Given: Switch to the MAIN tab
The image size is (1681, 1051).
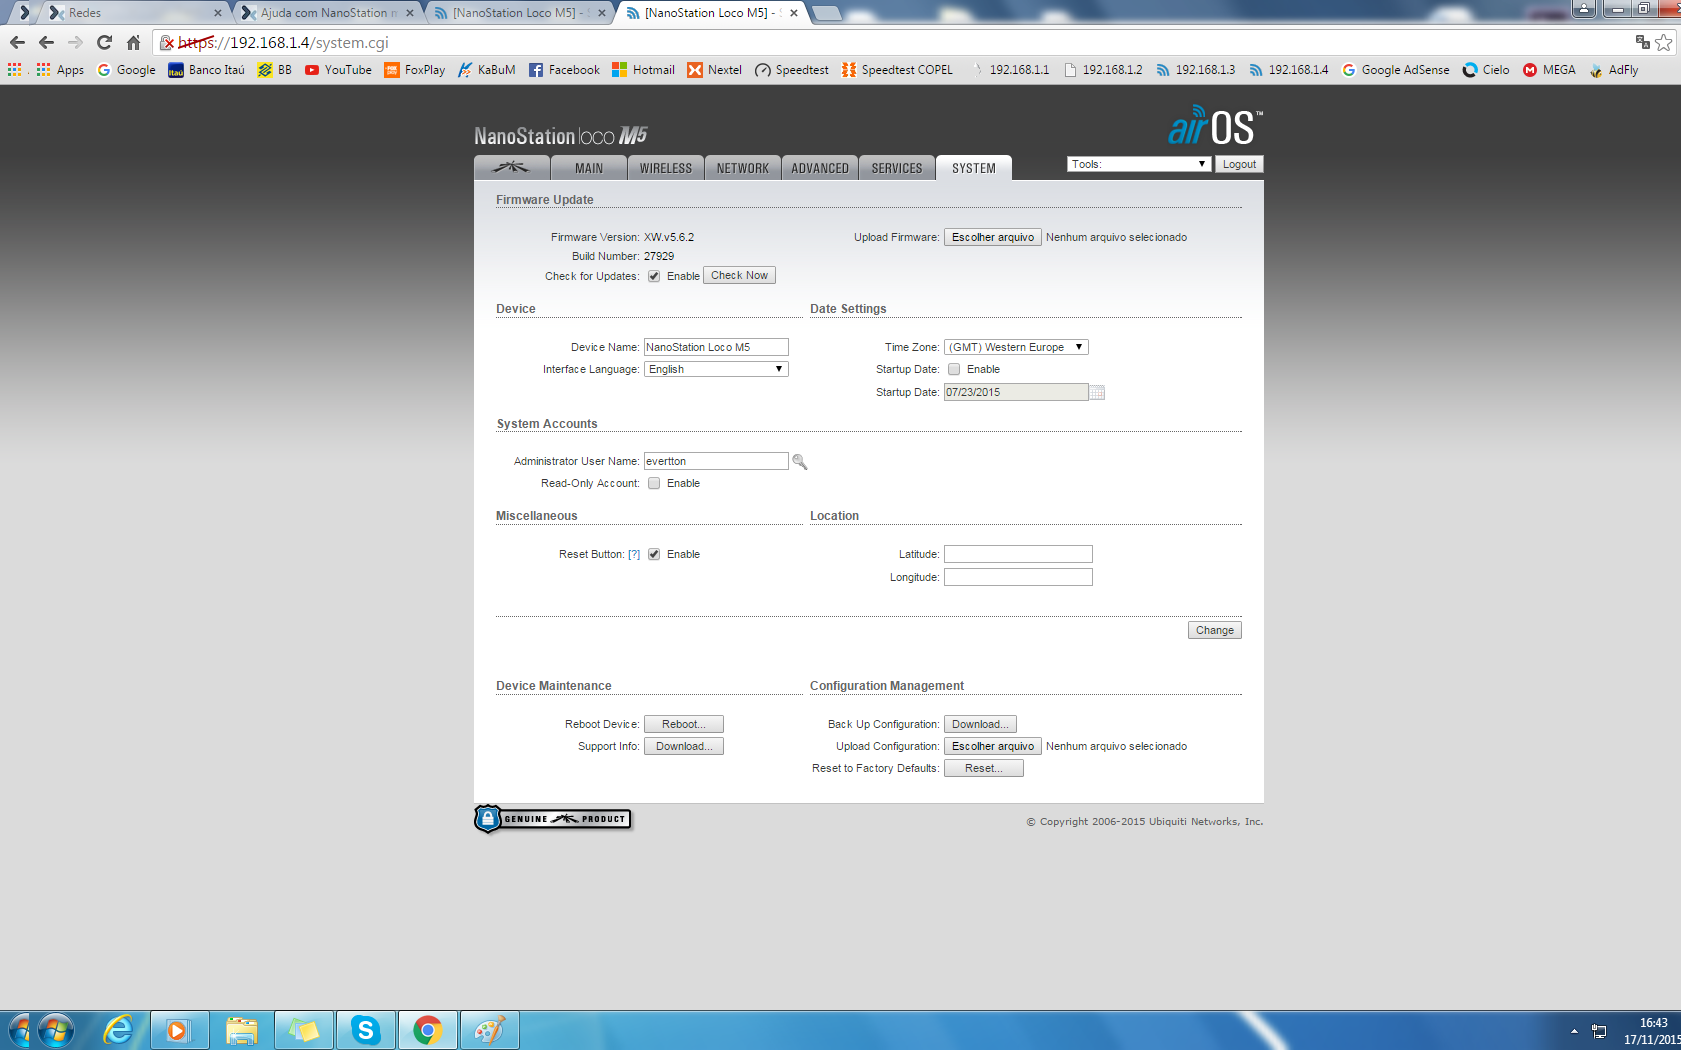Looking at the screenshot, I should click(x=588, y=168).
